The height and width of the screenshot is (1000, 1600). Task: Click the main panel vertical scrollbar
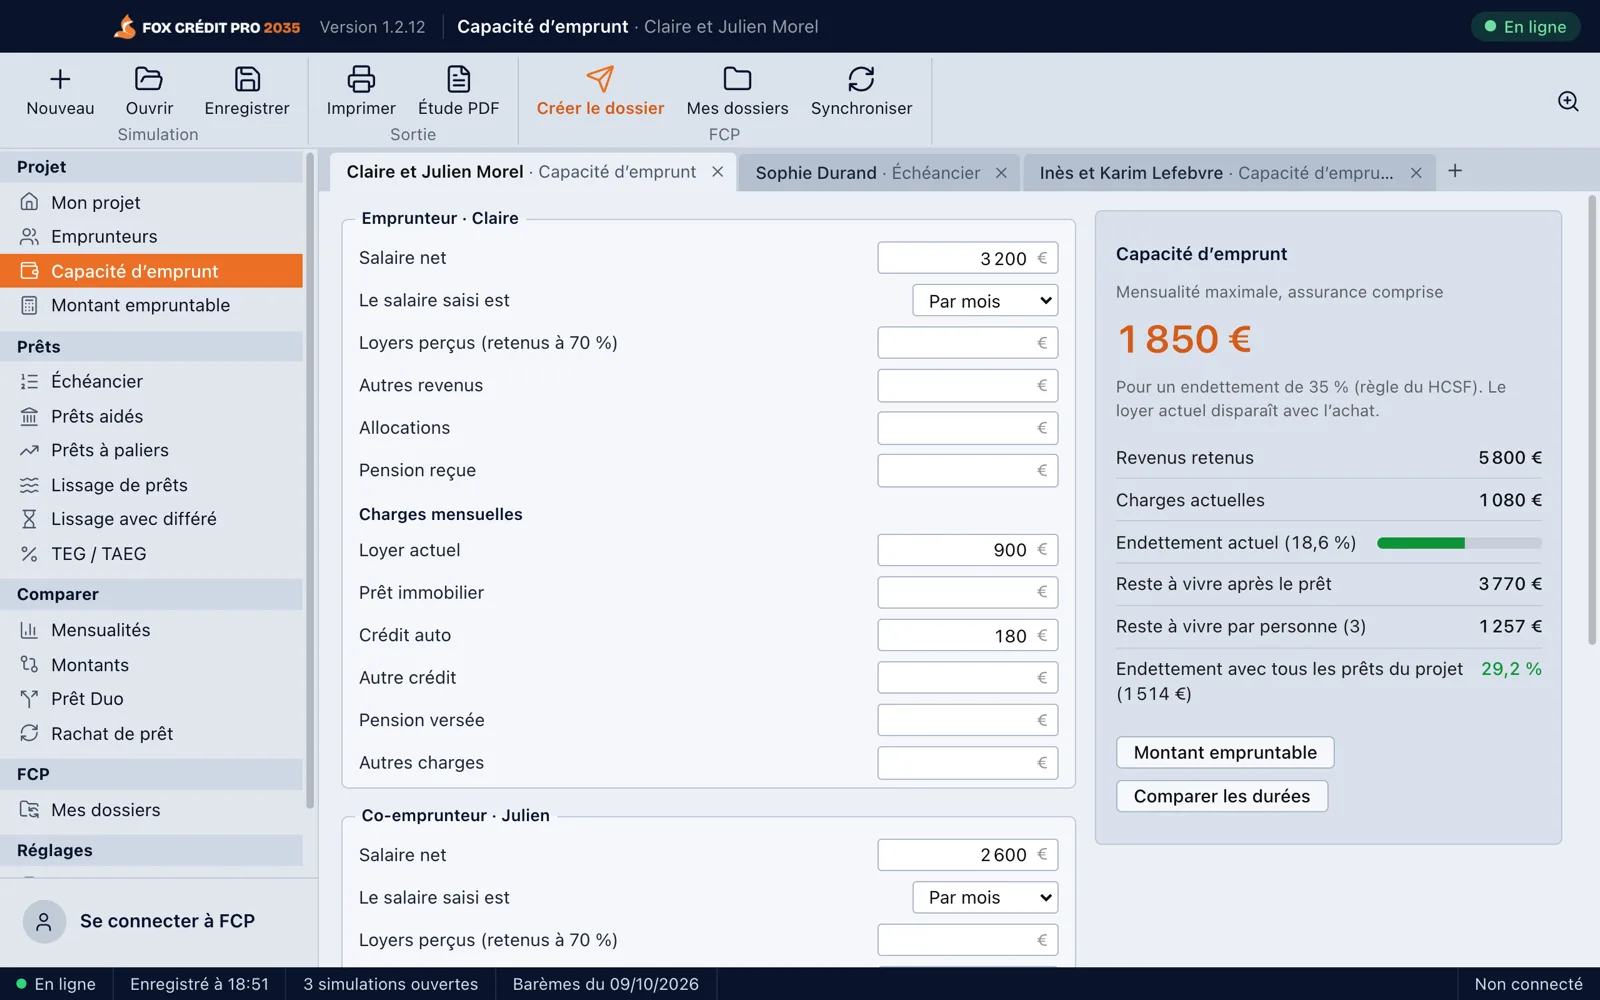pos(1592,420)
